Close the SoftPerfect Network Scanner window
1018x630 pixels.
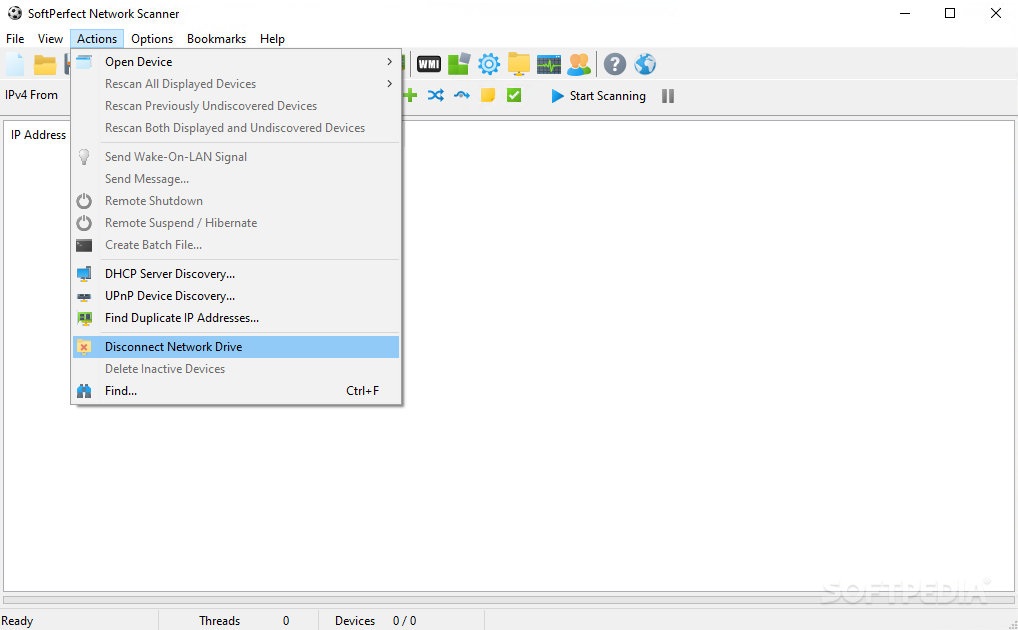point(995,13)
